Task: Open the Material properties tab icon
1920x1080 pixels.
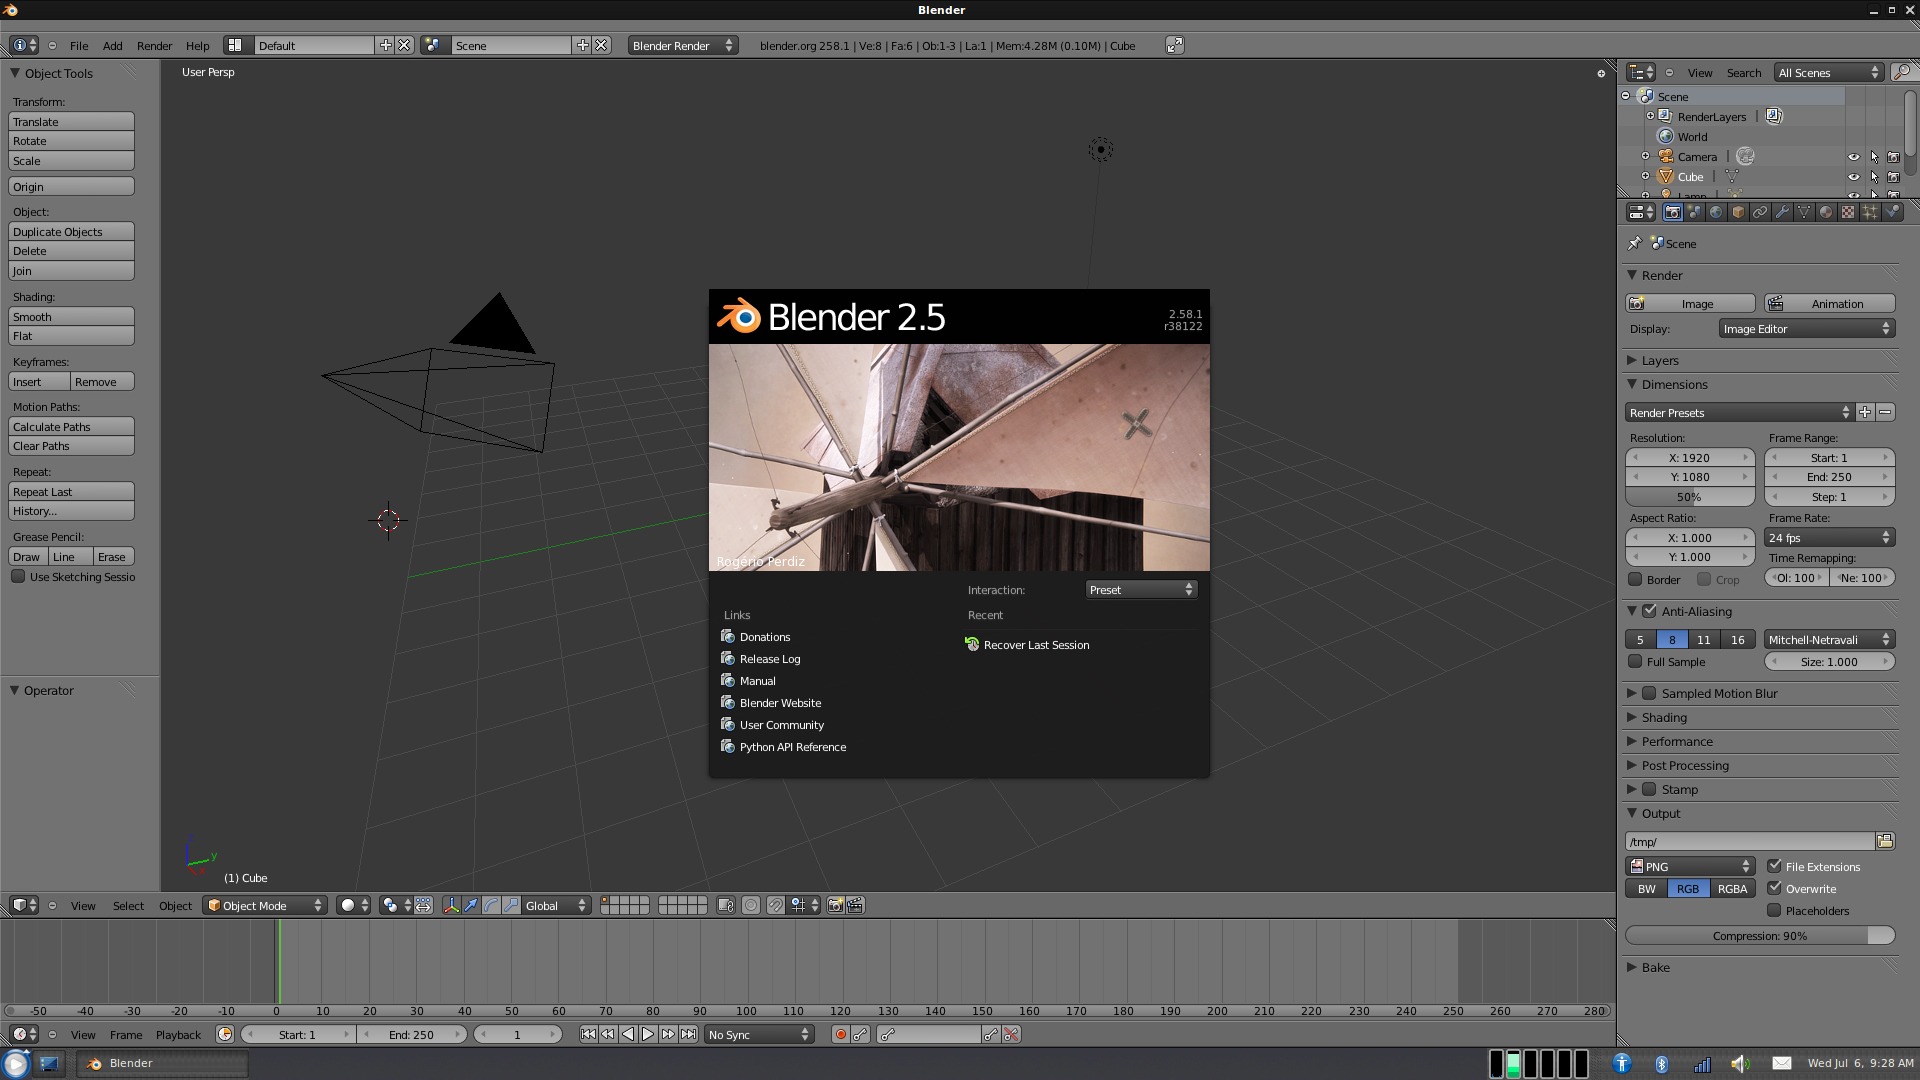Action: click(1826, 212)
